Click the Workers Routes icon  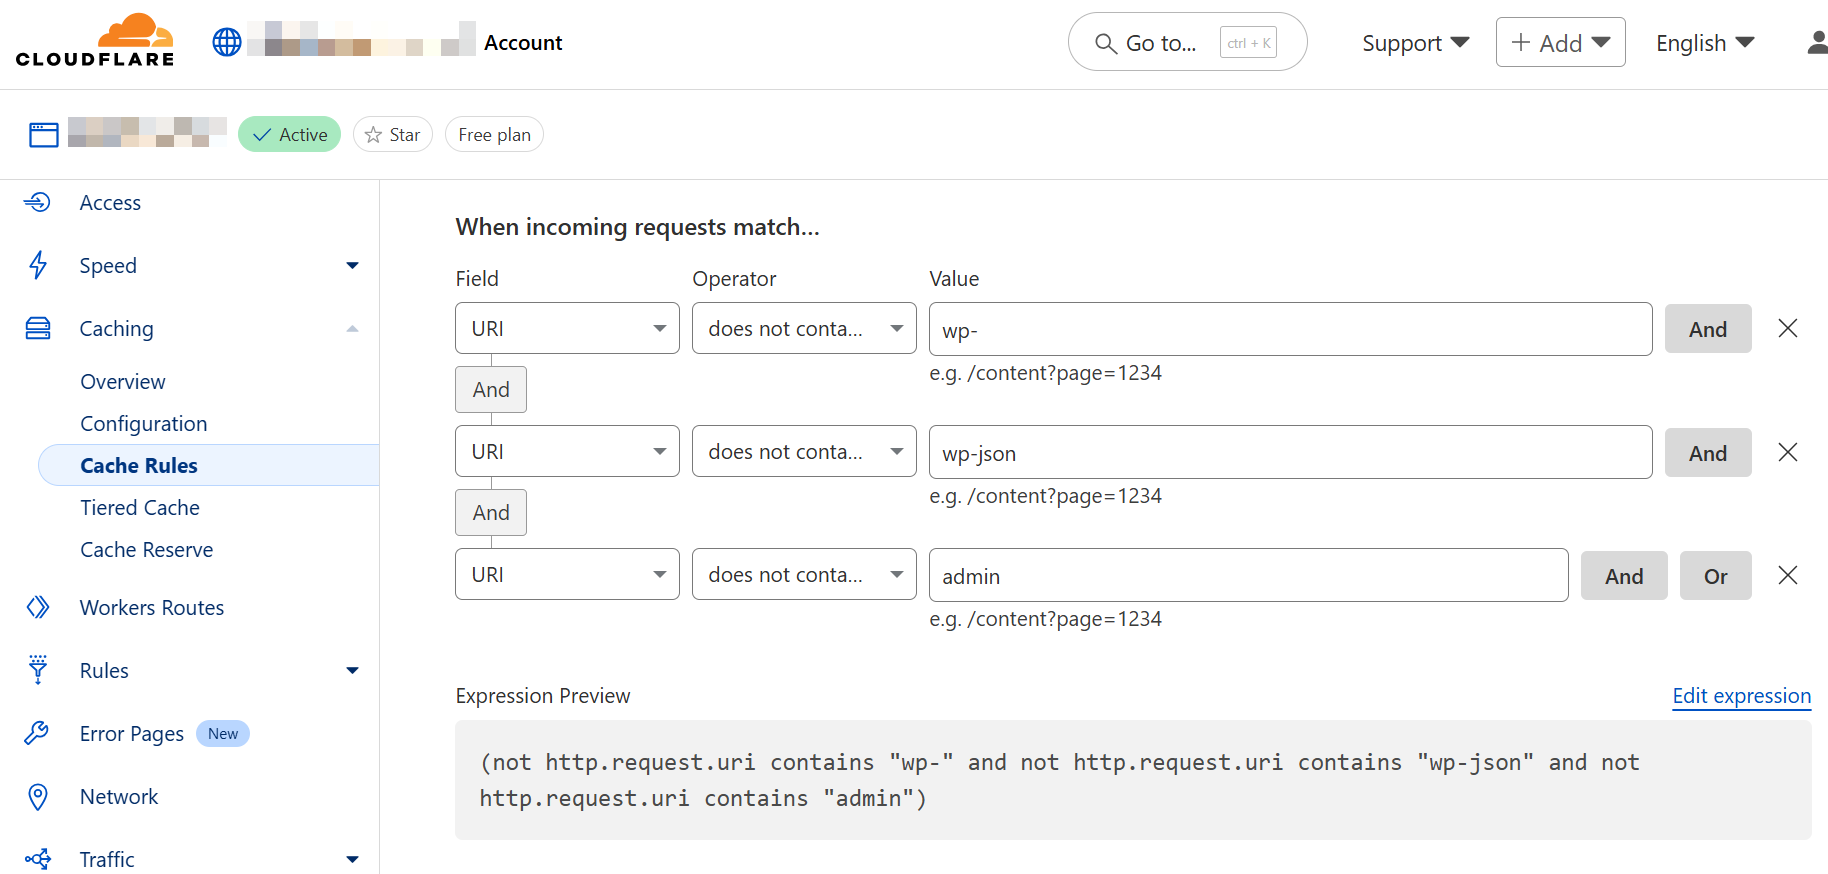click(38, 607)
